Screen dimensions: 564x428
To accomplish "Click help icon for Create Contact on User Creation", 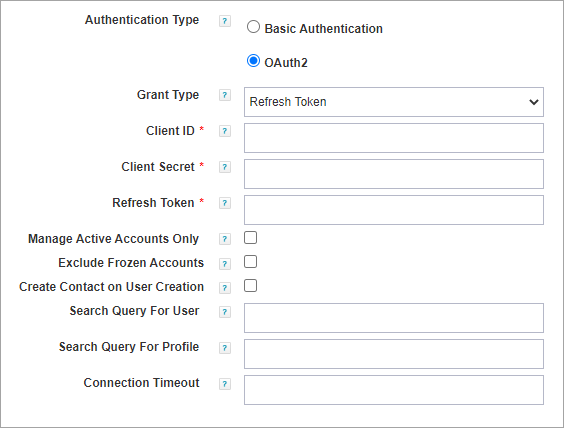I will (x=225, y=288).
